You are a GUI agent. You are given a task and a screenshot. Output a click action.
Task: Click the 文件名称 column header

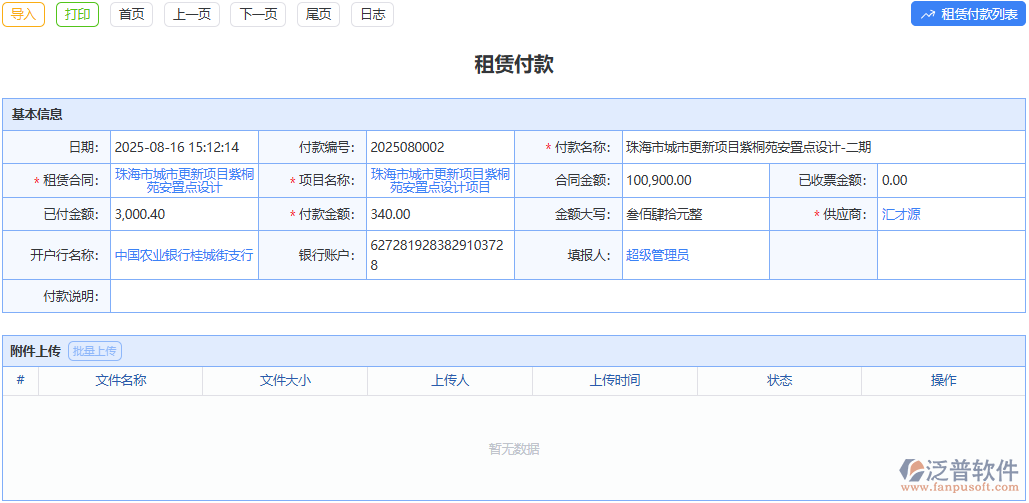coord(121,380)
